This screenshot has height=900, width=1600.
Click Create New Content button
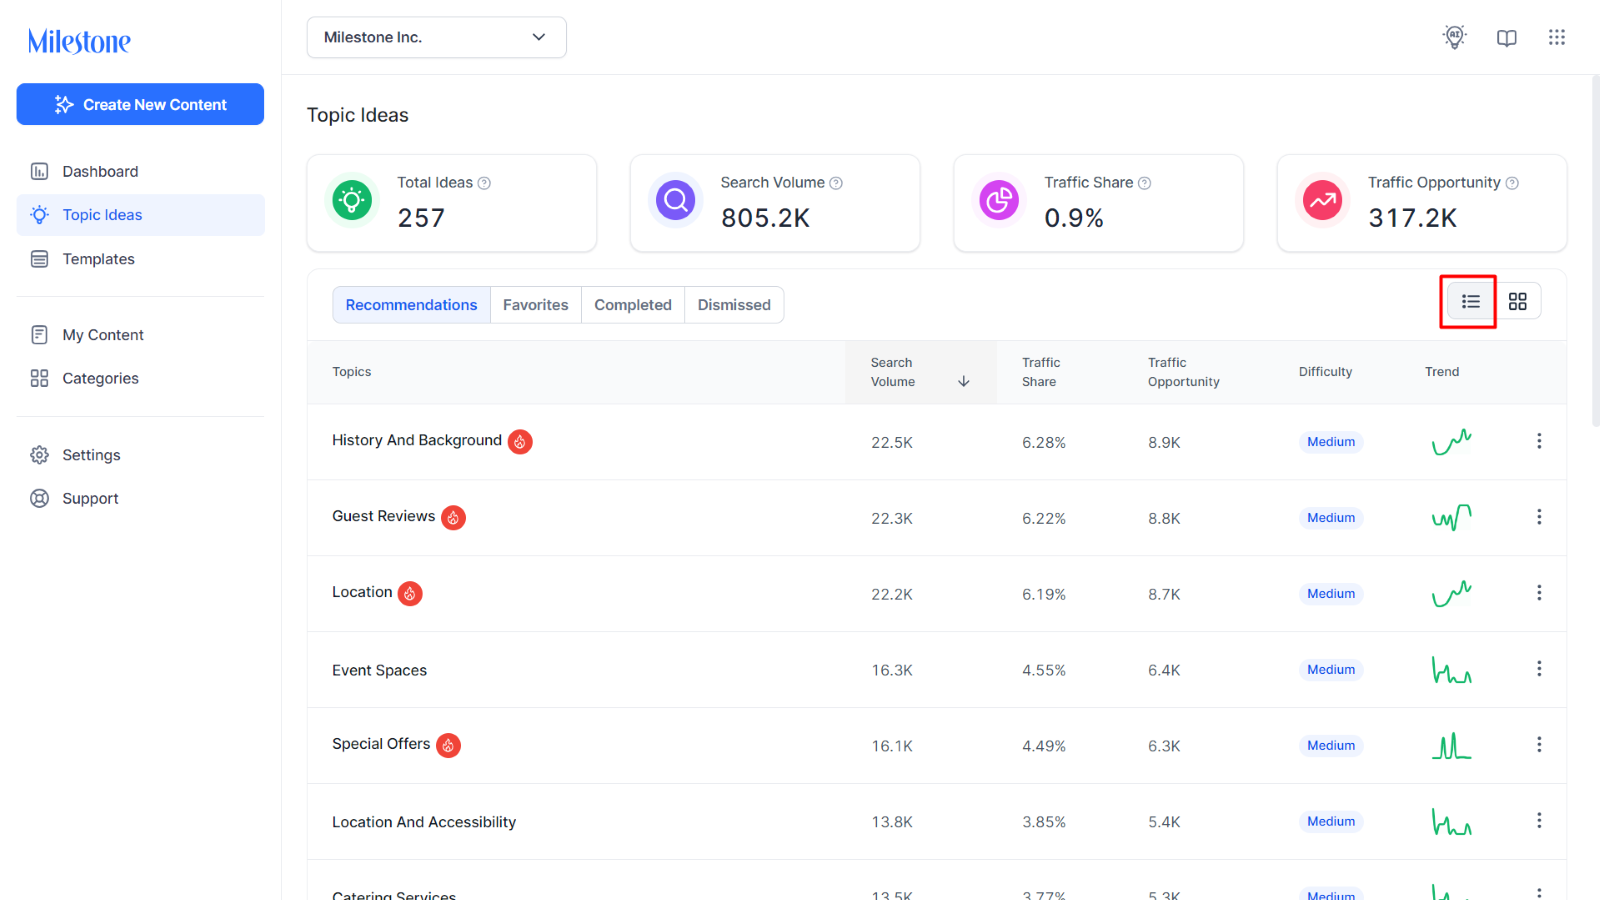pyautogui.click(x=140, y=104)
